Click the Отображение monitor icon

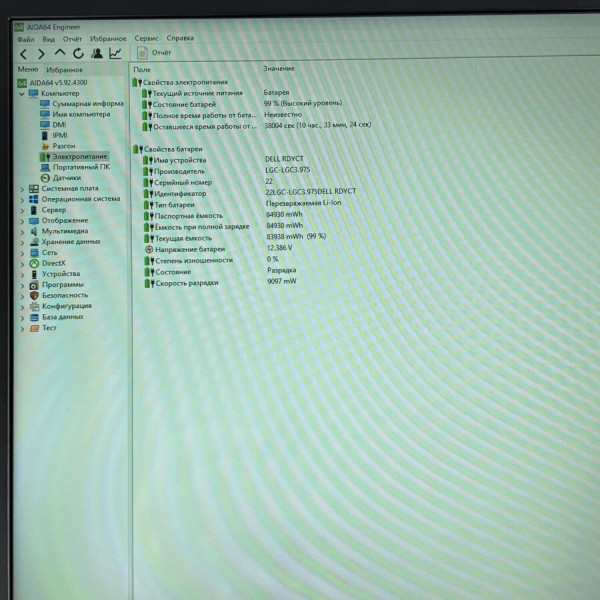[34, 221]
